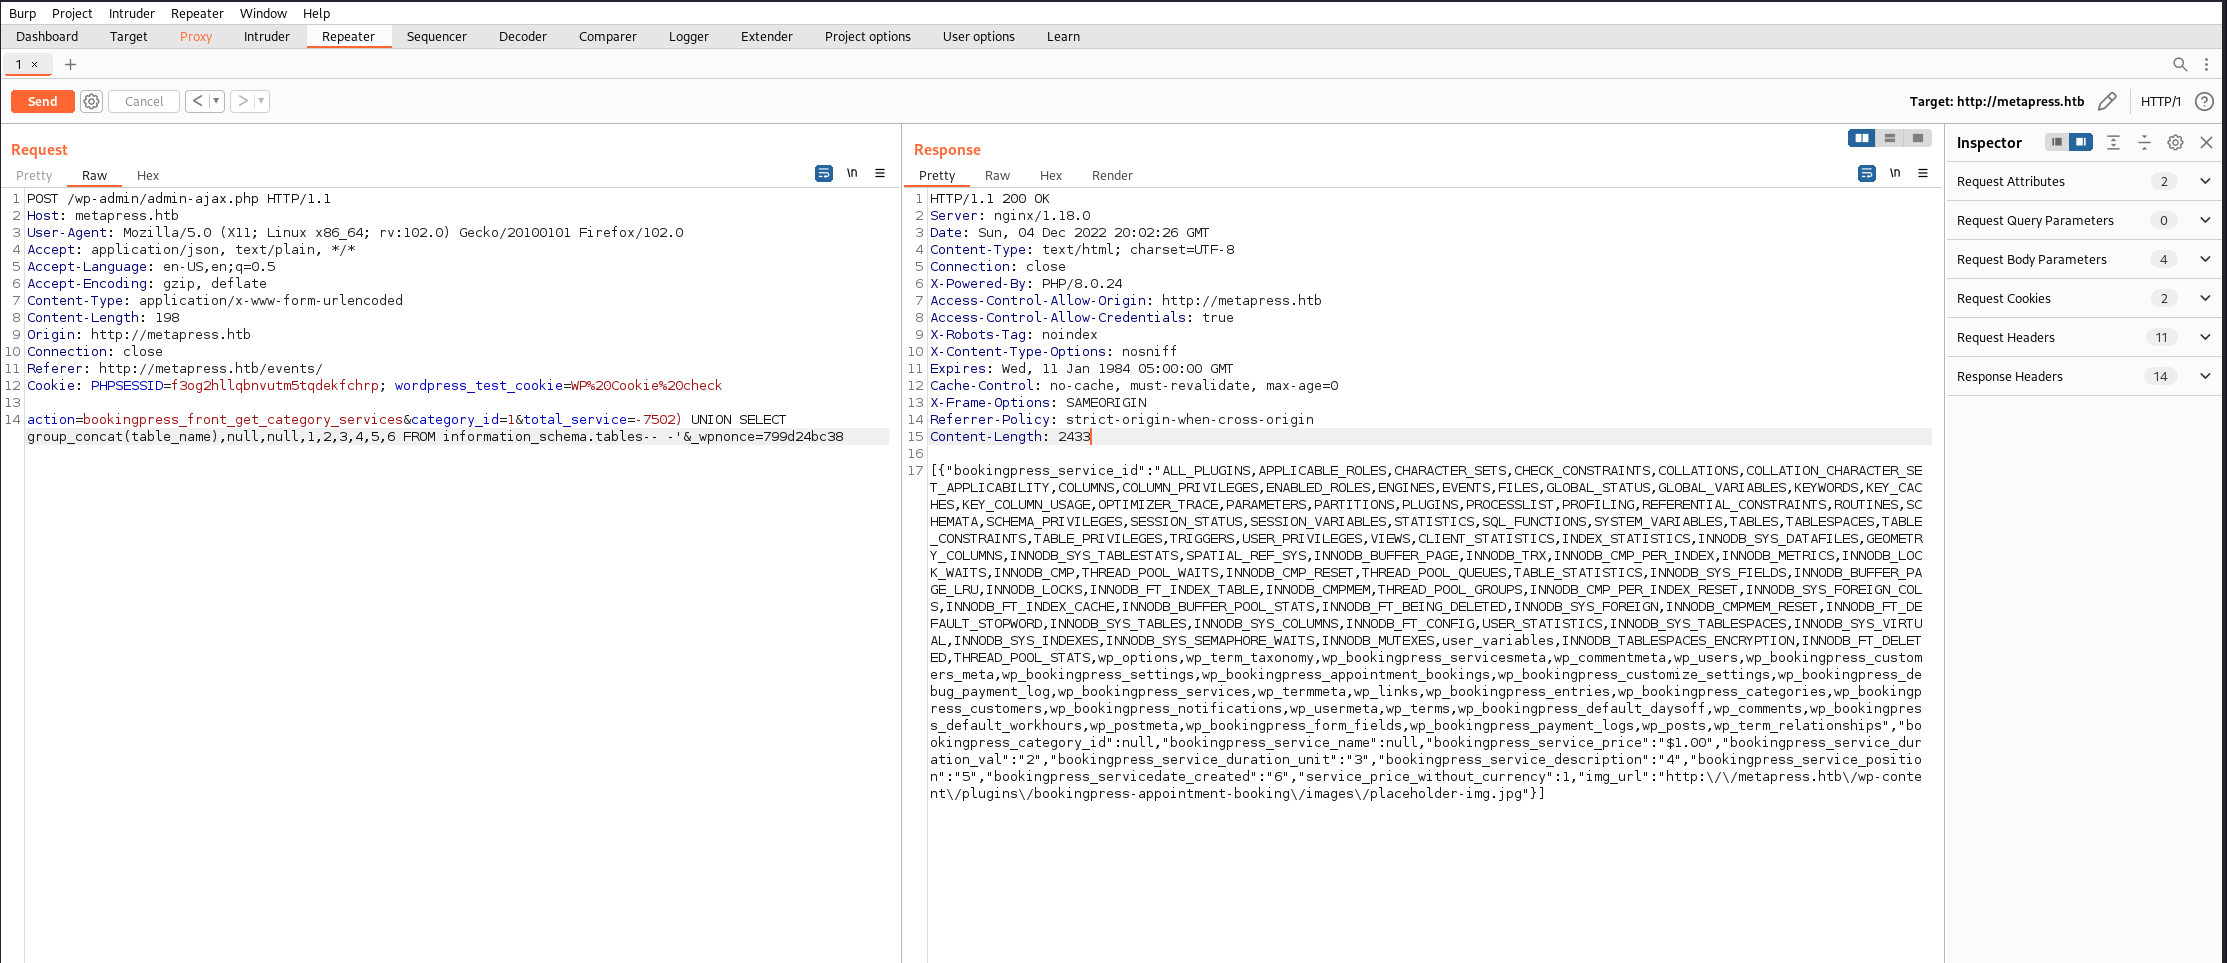
Task: Select combined tabbed view layout
Action: [x=1918, y=138]
